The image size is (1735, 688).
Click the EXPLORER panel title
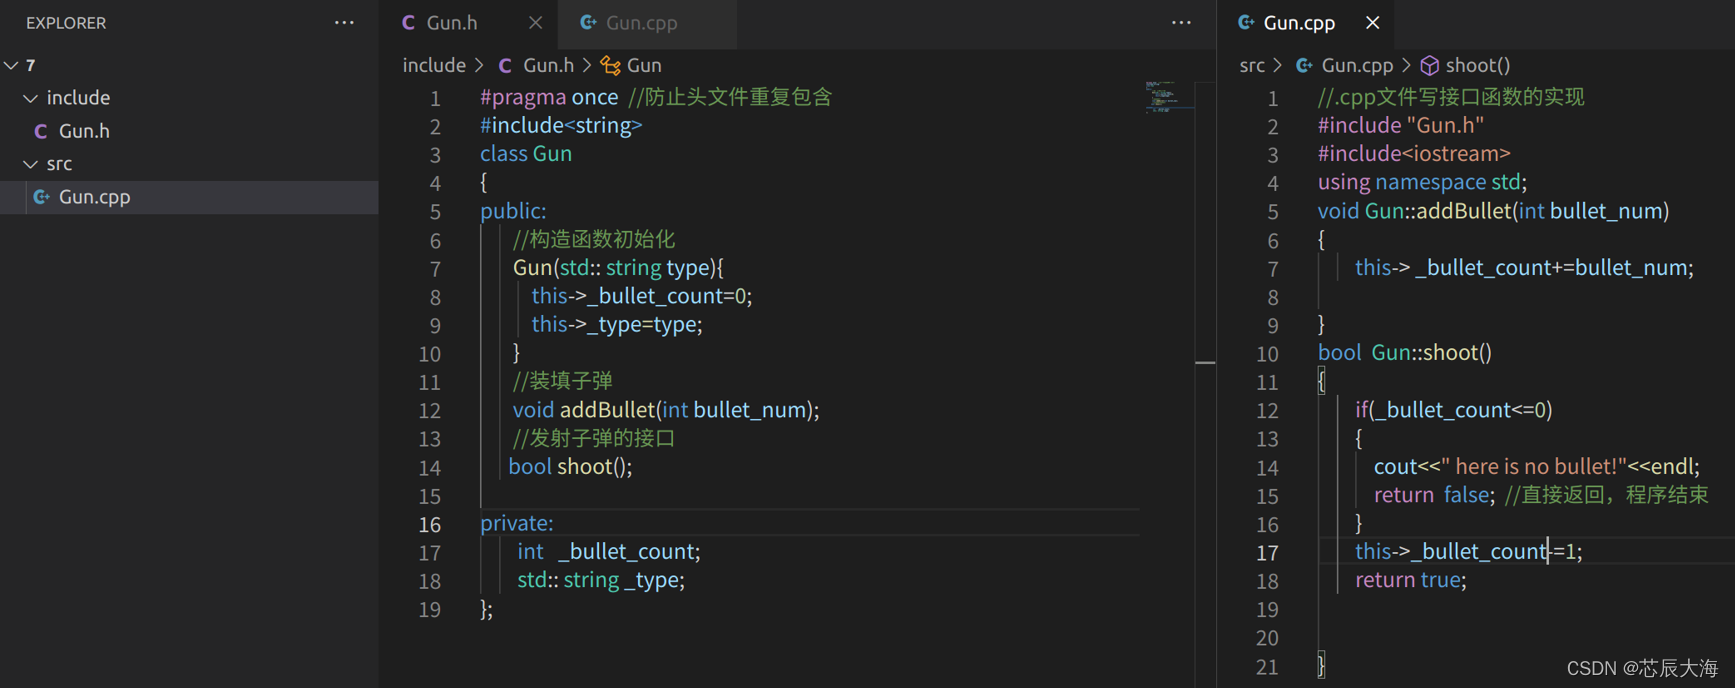pos(66,22)
